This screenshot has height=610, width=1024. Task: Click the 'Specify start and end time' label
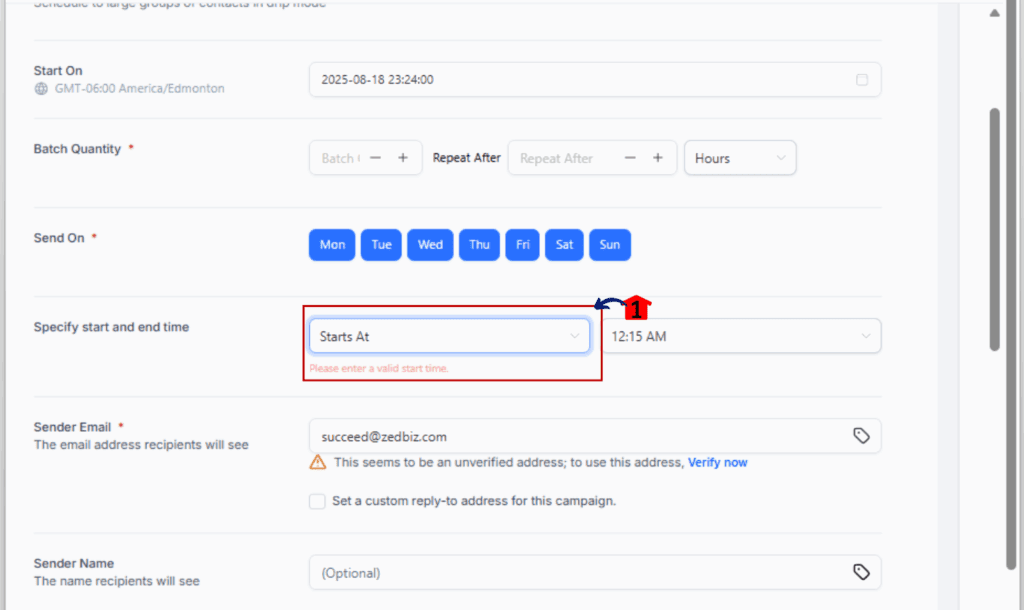(111, 327)
